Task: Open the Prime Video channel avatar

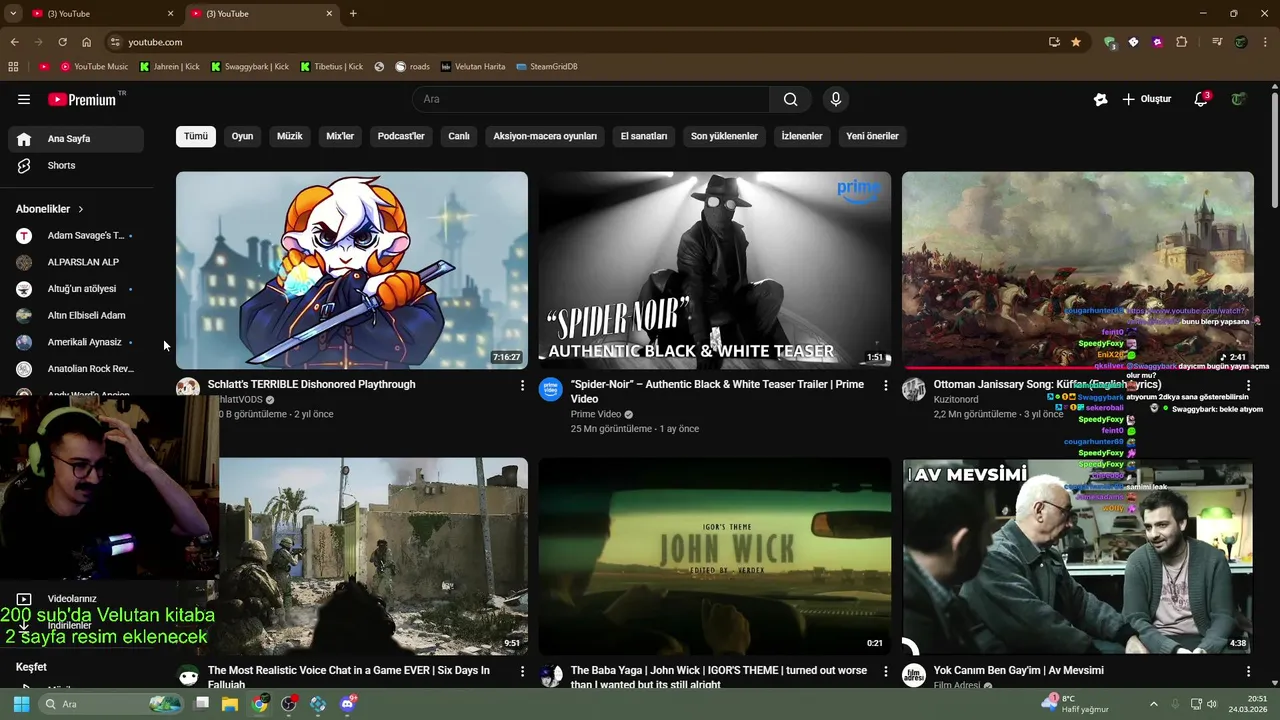Action: pyautogui.click(x=551, y=389)
